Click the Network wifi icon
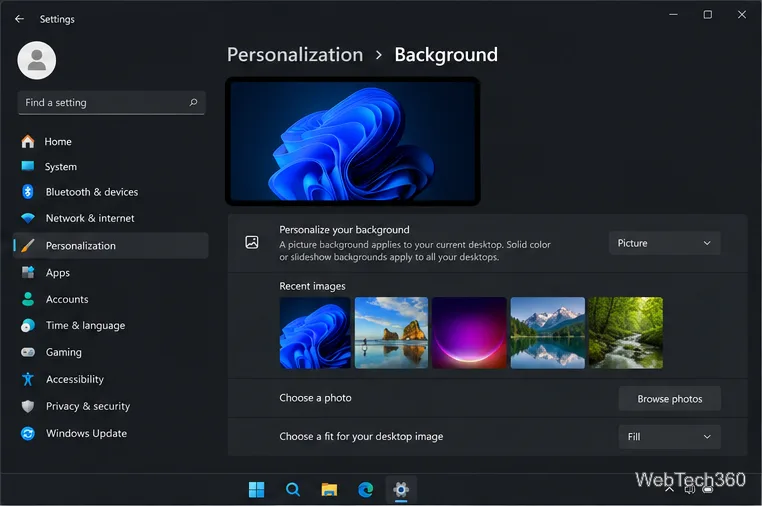 coord(28,218)
